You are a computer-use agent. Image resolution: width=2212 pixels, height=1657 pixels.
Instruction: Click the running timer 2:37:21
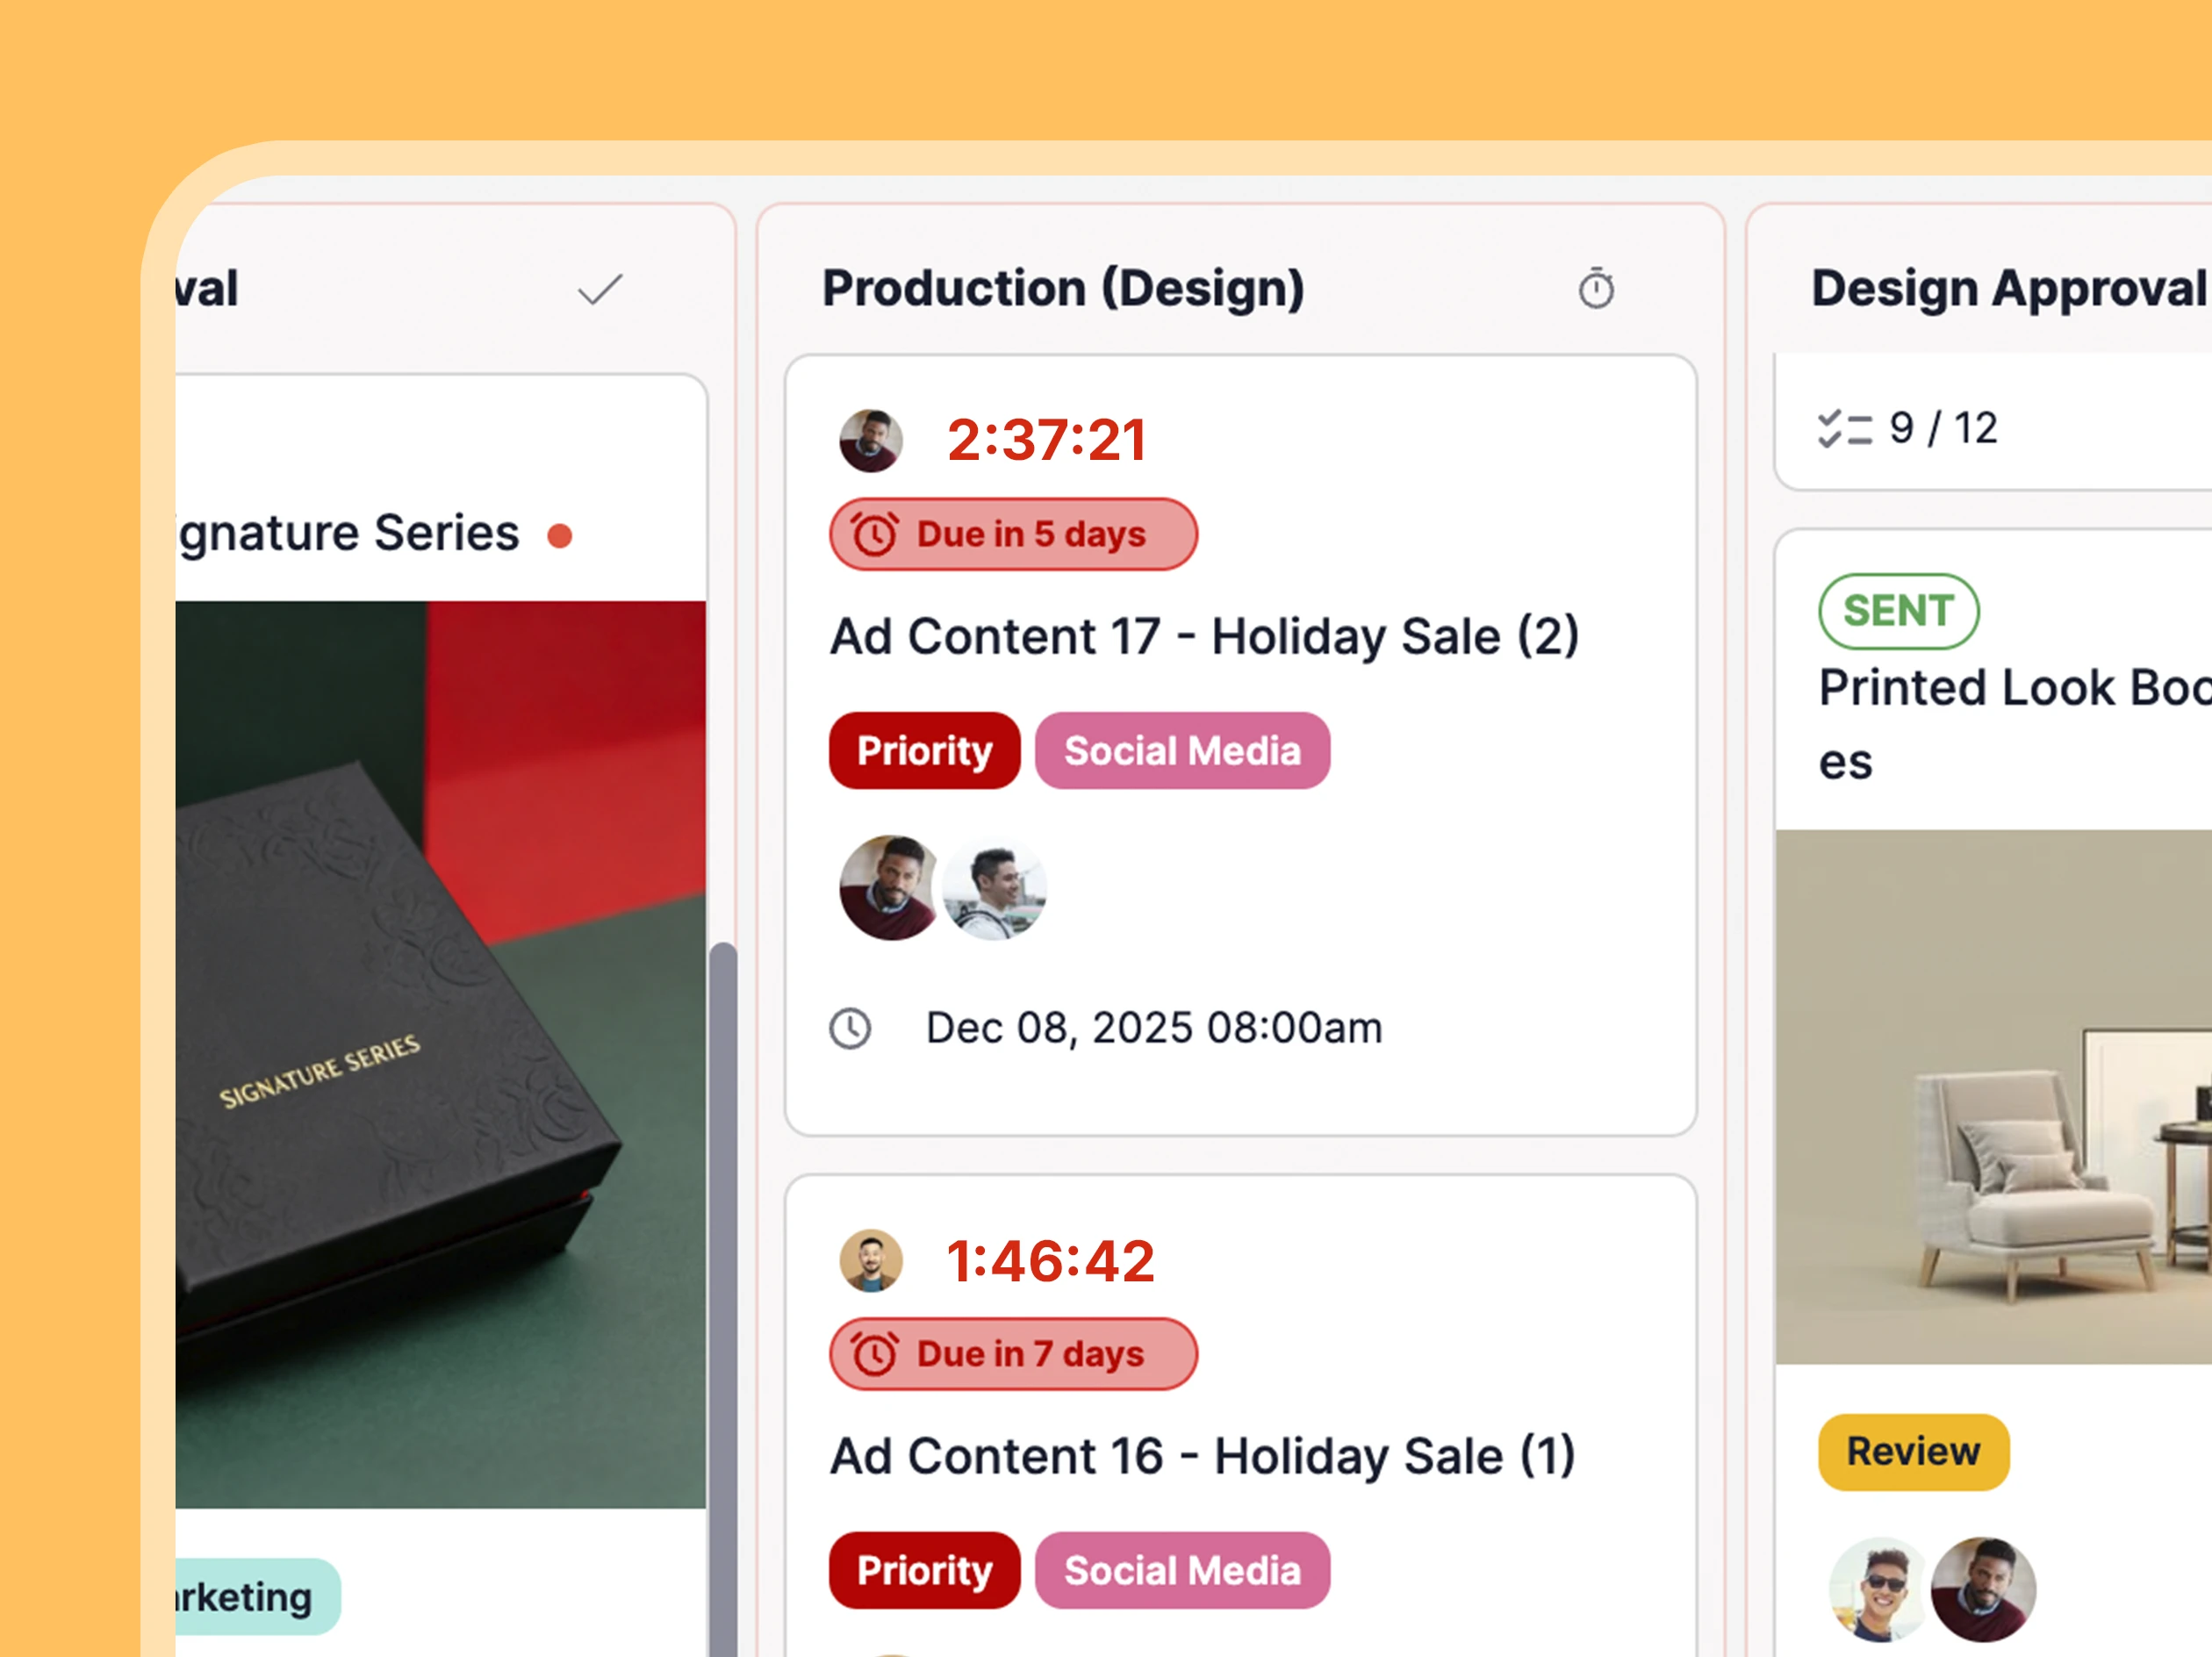[1046, 440]
